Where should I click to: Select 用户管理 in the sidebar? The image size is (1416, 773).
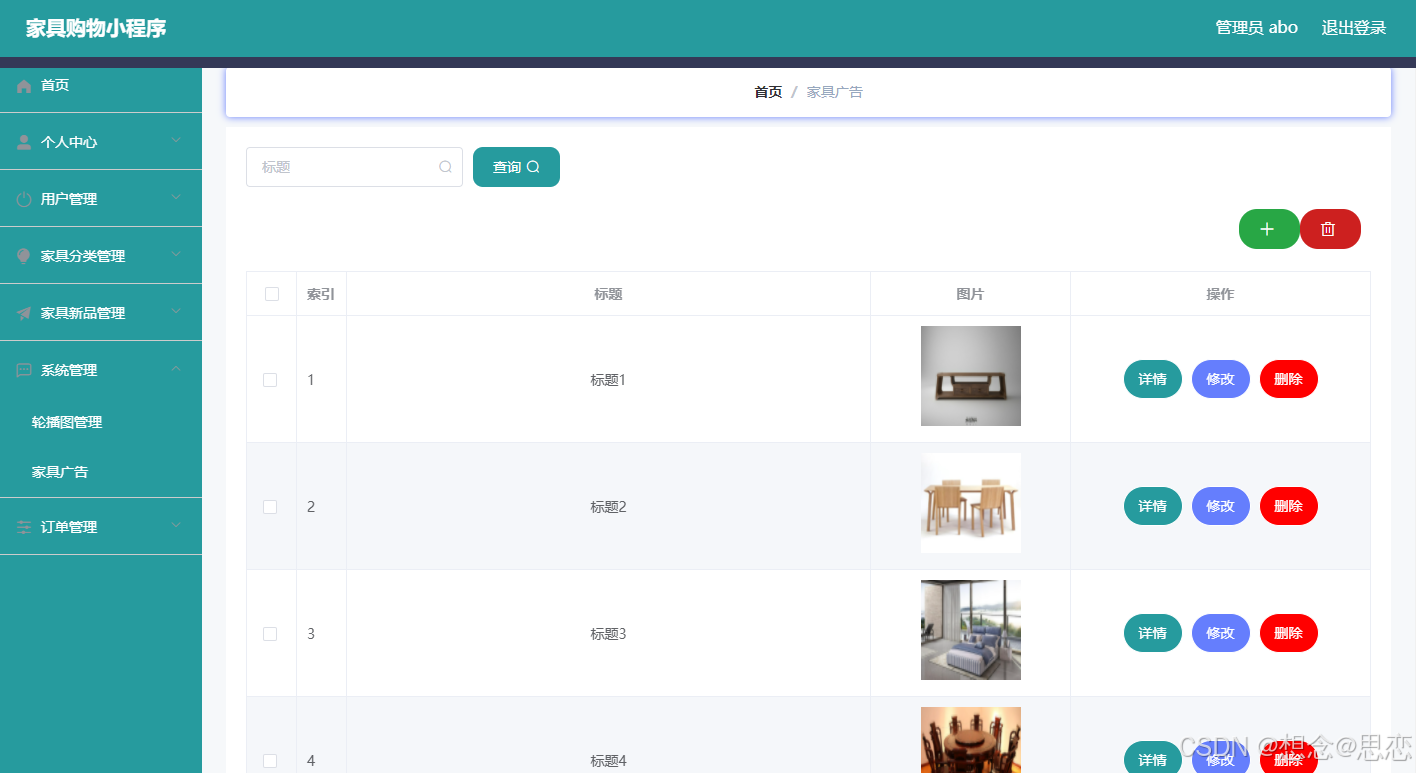(x=101, y=199)
